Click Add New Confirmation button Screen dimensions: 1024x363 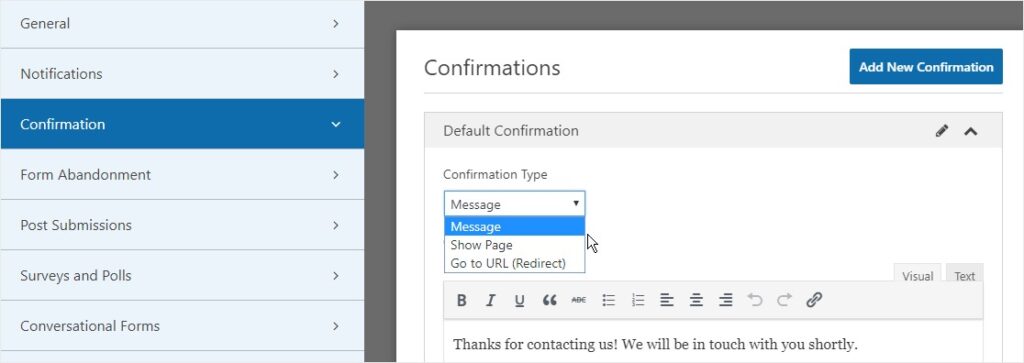click(x=926, y=67)
